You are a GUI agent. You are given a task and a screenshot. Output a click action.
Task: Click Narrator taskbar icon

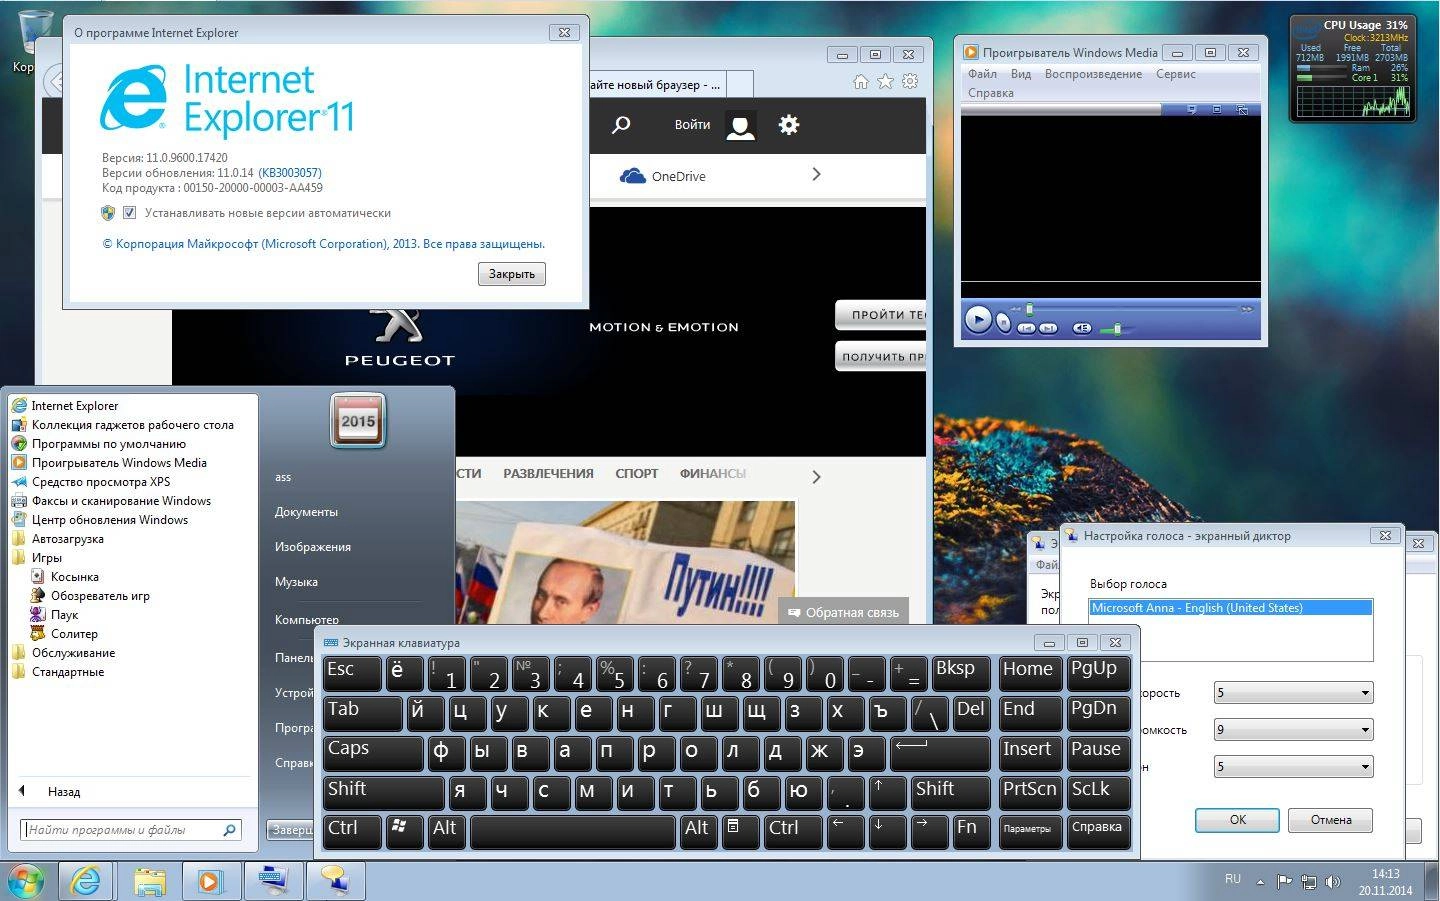tap(334, 881)
